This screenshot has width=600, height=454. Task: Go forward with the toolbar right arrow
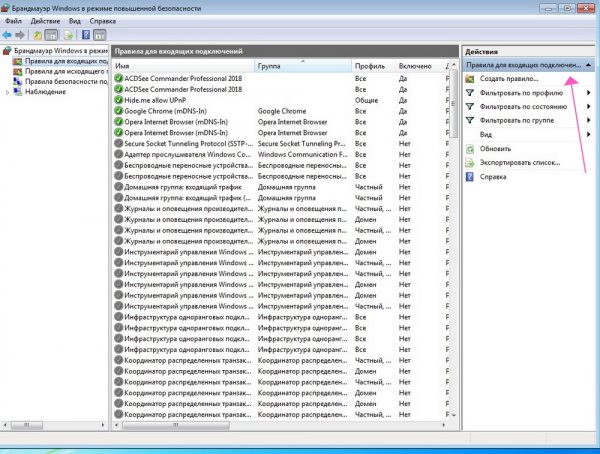coord(20,35)
